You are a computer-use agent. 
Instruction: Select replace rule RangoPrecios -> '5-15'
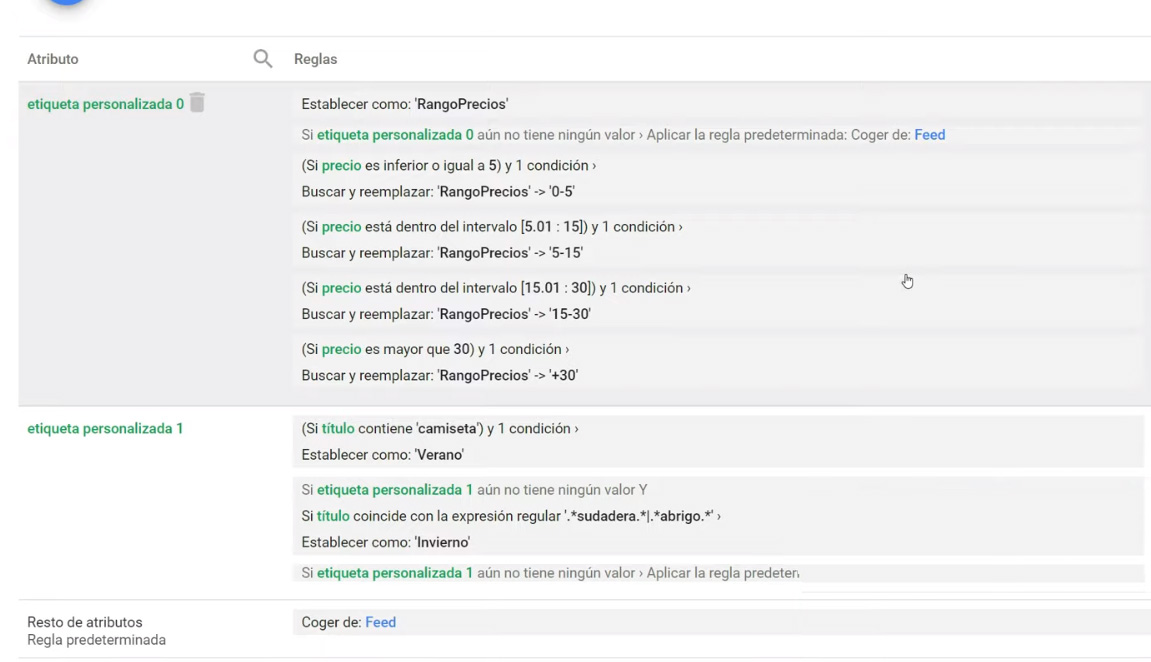tap(442, 253)
